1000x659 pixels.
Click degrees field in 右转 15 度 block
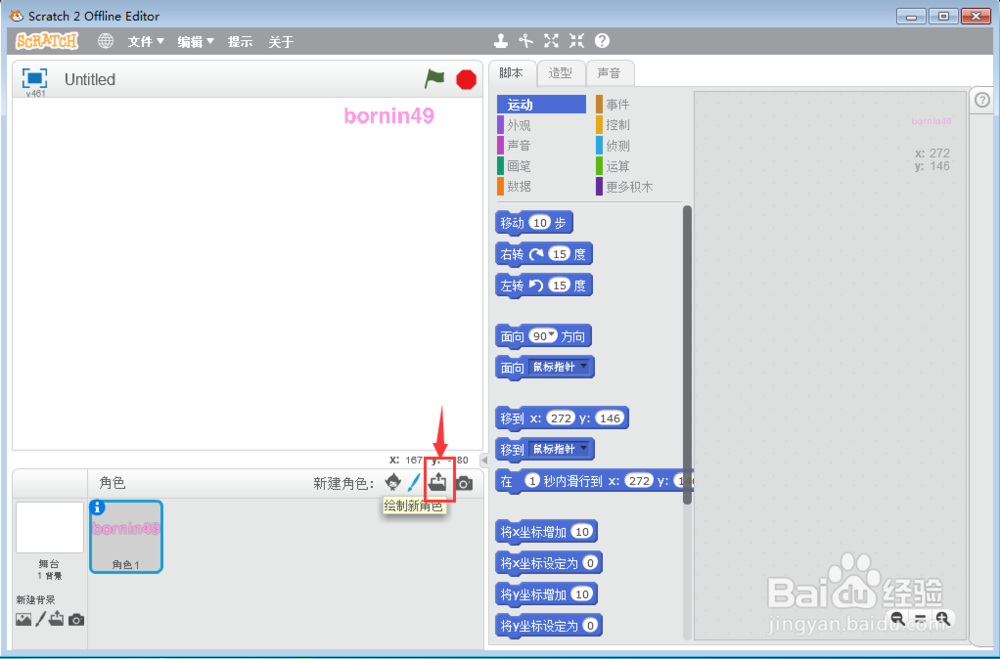coord(560,254)
